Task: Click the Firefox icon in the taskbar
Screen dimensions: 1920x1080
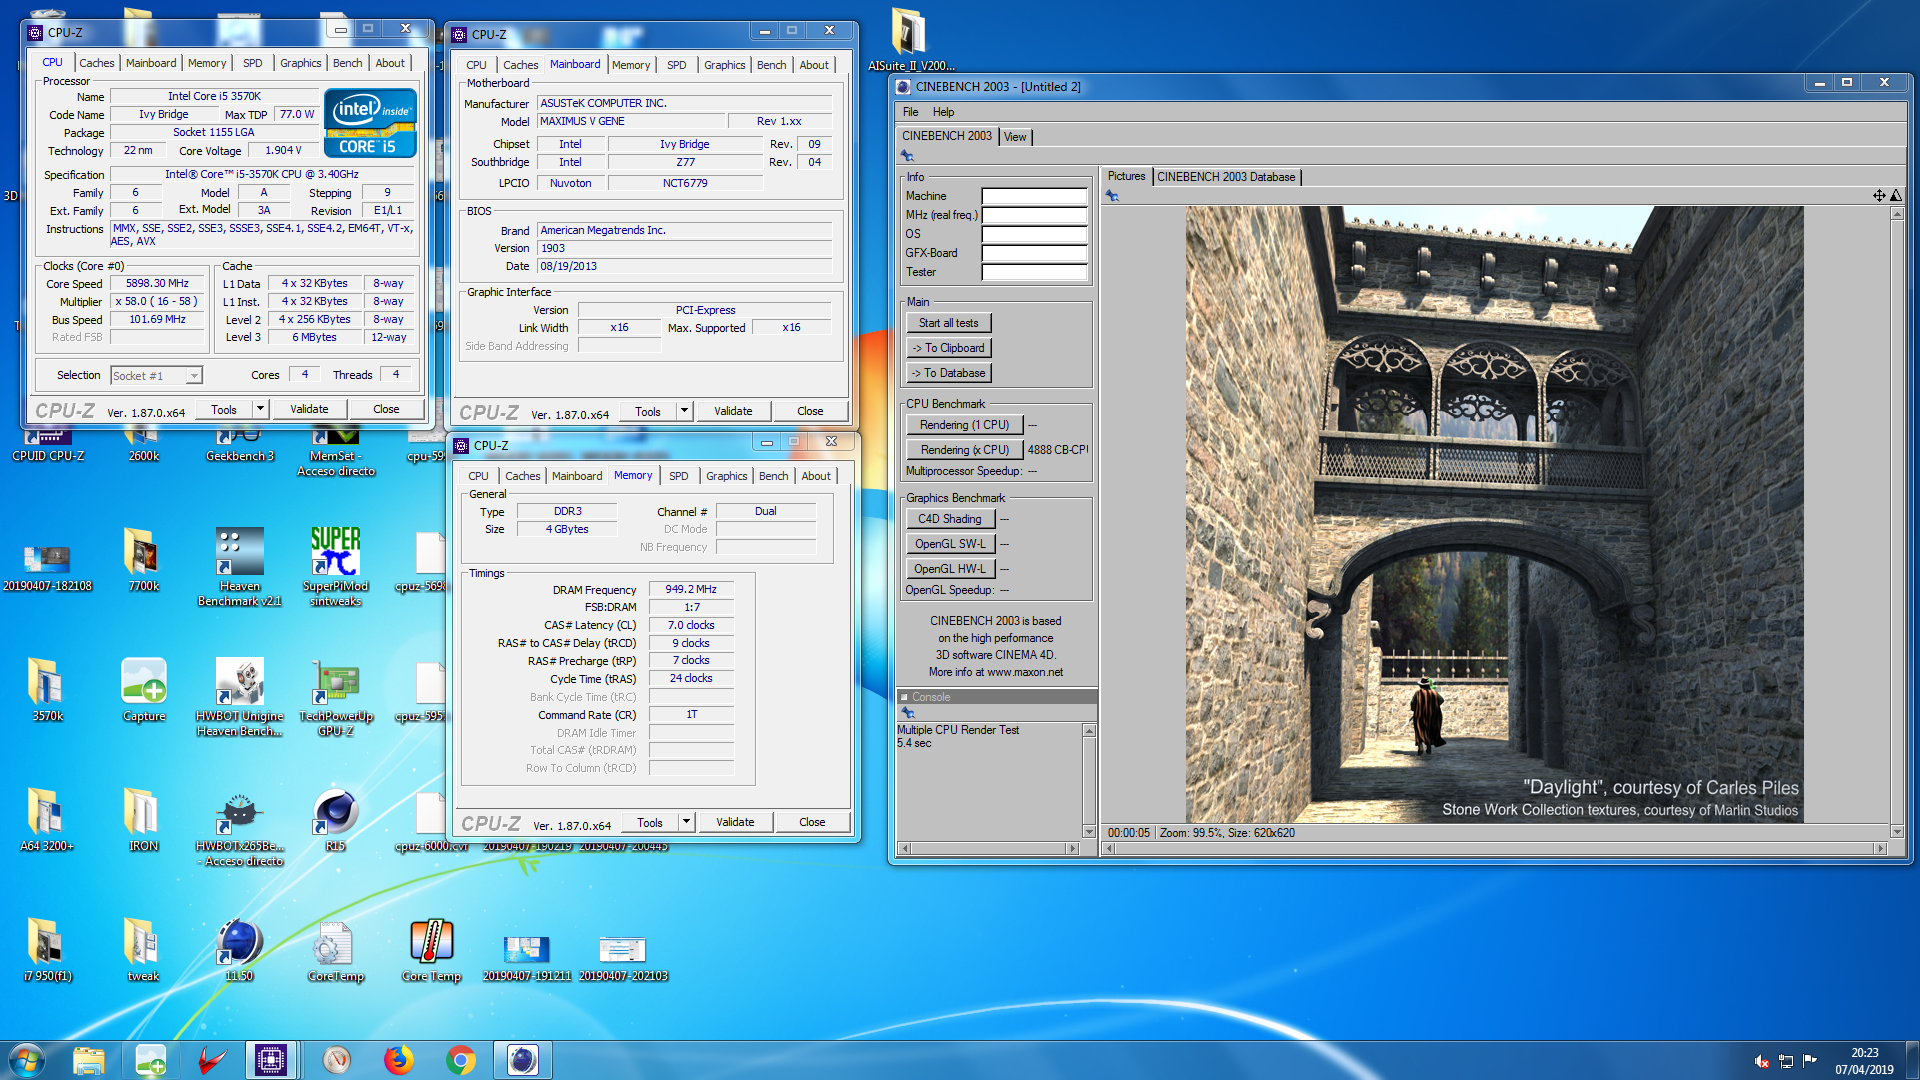Action: click(x=399, y=1060)
